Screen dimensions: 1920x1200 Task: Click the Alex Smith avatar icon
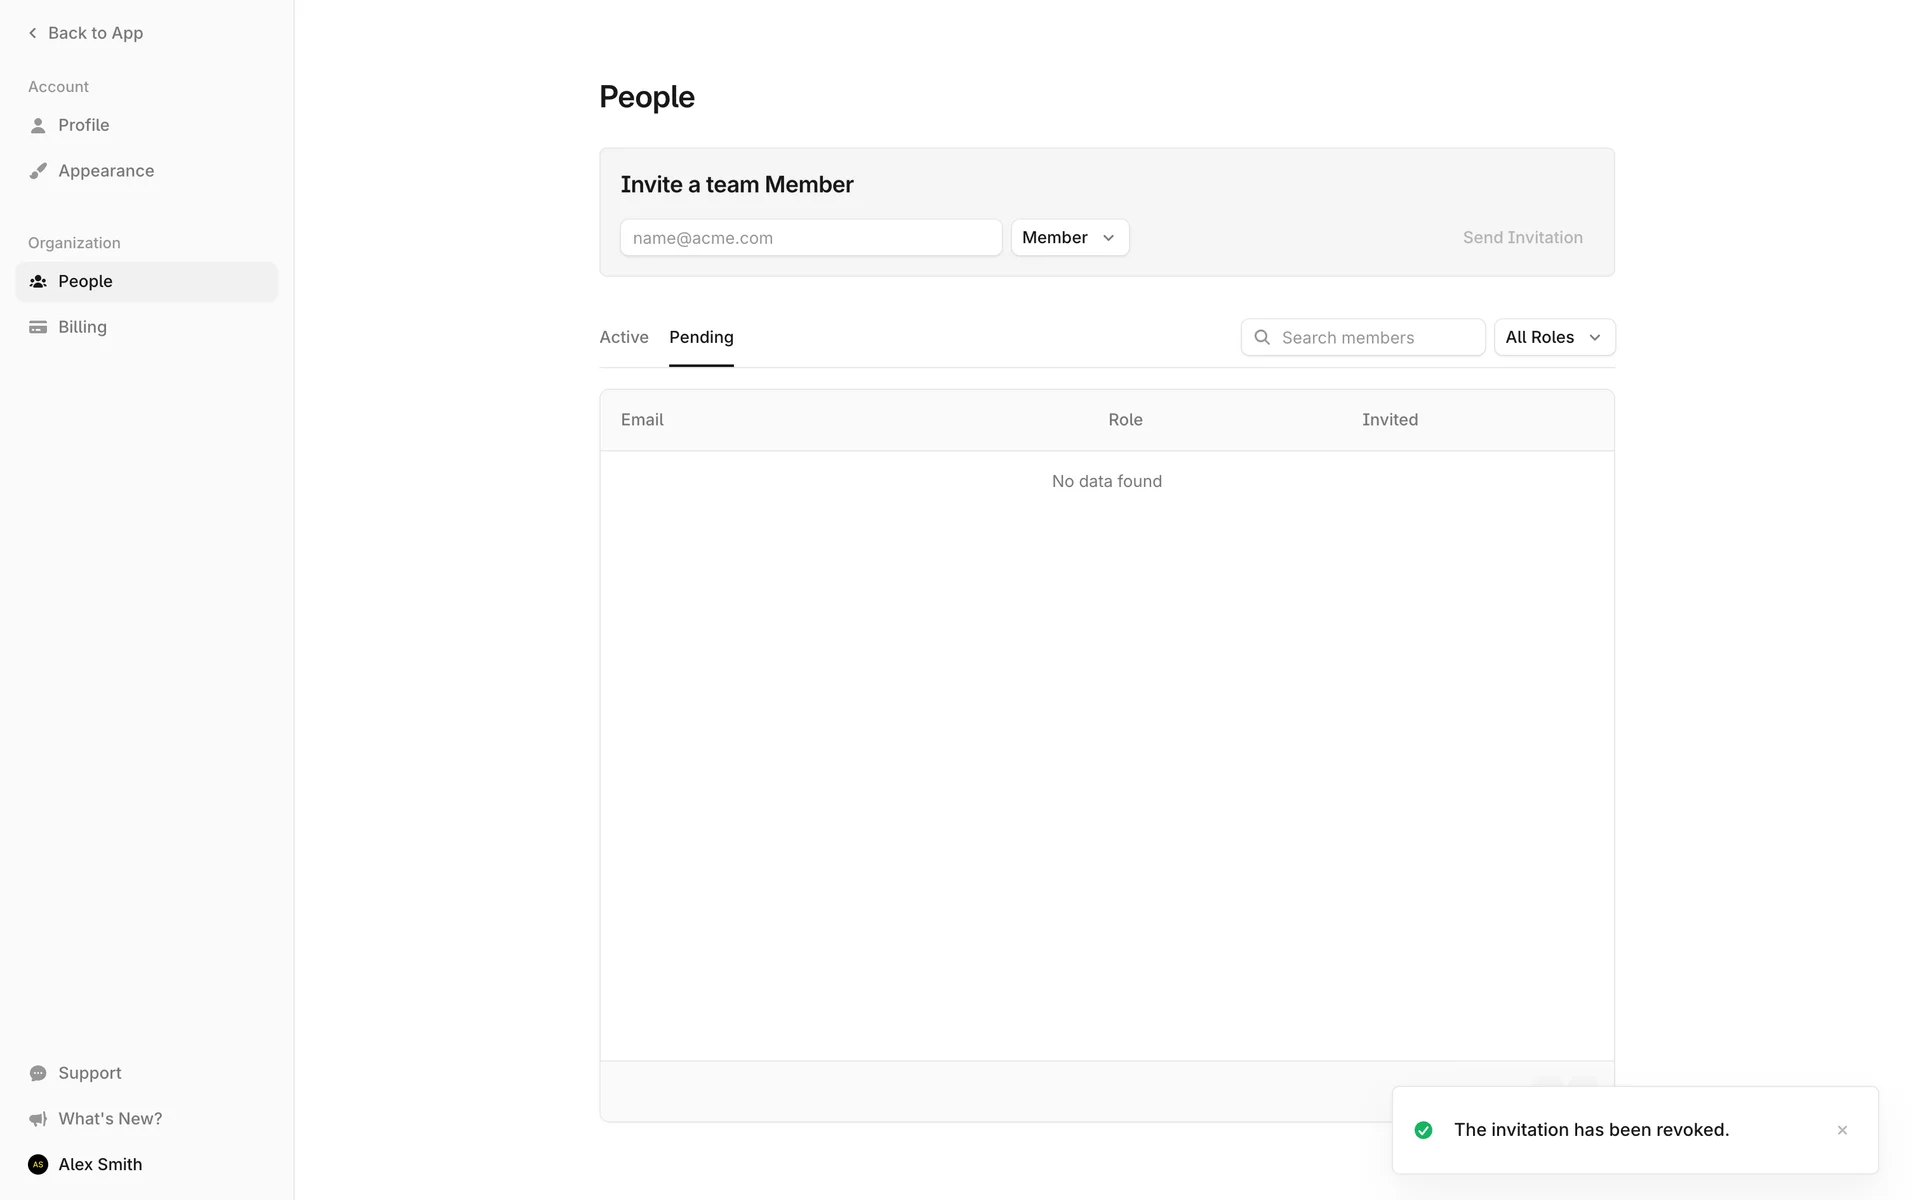[38, 1164]
